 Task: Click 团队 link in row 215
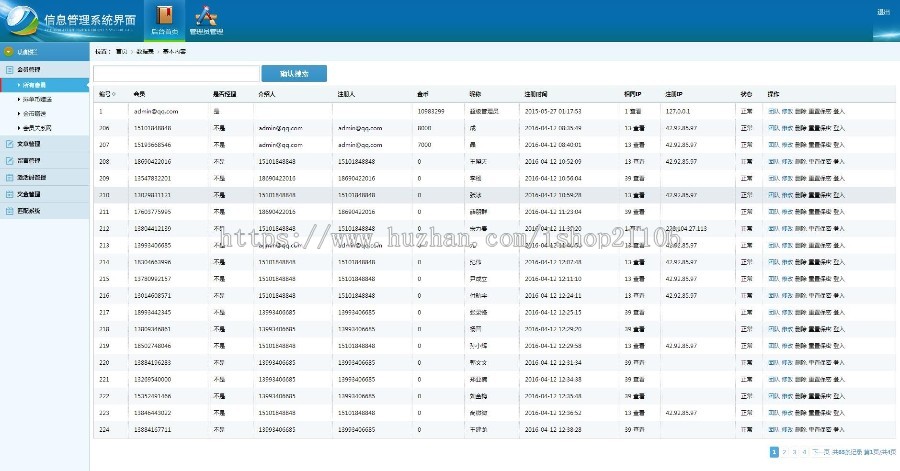point(774,279)
